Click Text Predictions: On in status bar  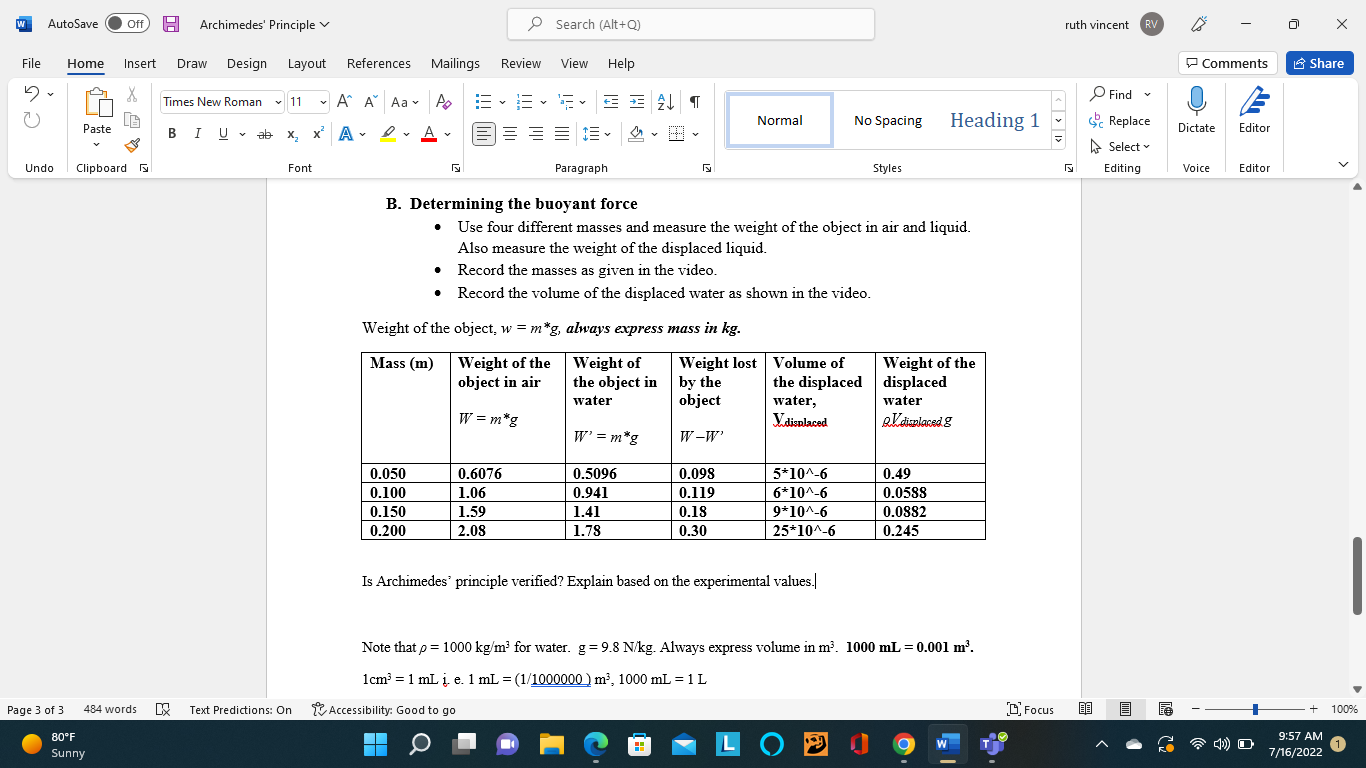coord(241,709)
